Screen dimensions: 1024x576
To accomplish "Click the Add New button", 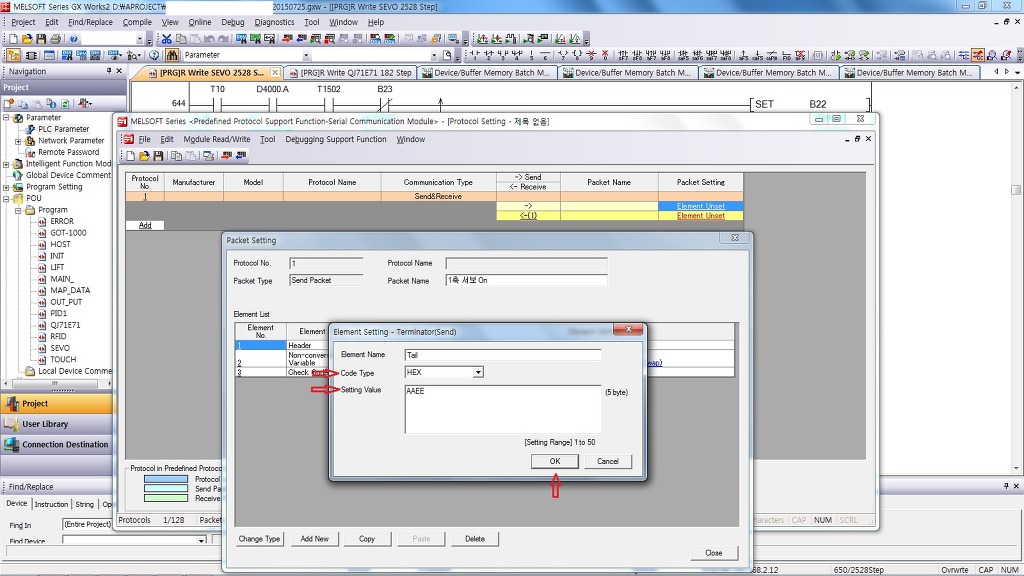I will point(314,538).
